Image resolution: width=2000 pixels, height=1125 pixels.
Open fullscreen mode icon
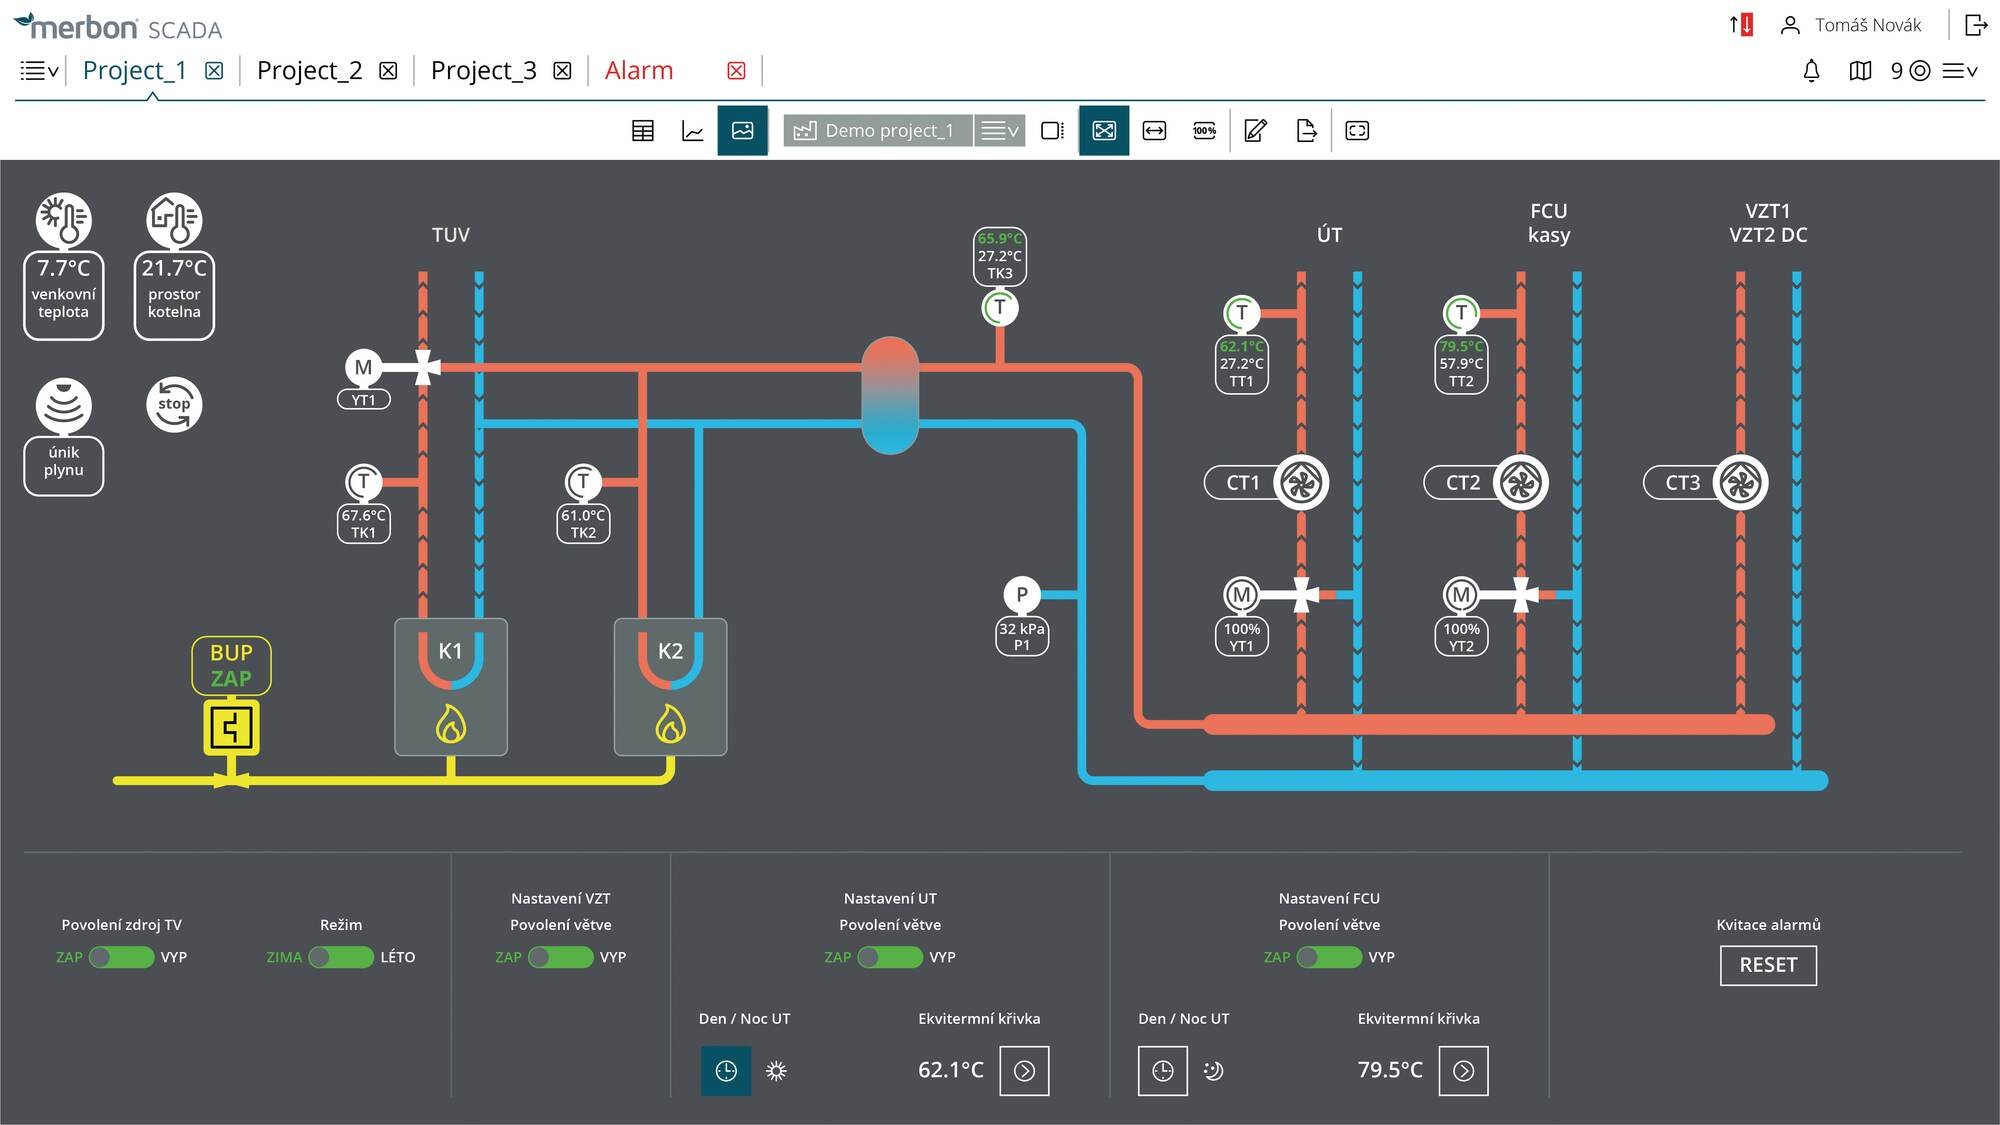coord(1357,131)
